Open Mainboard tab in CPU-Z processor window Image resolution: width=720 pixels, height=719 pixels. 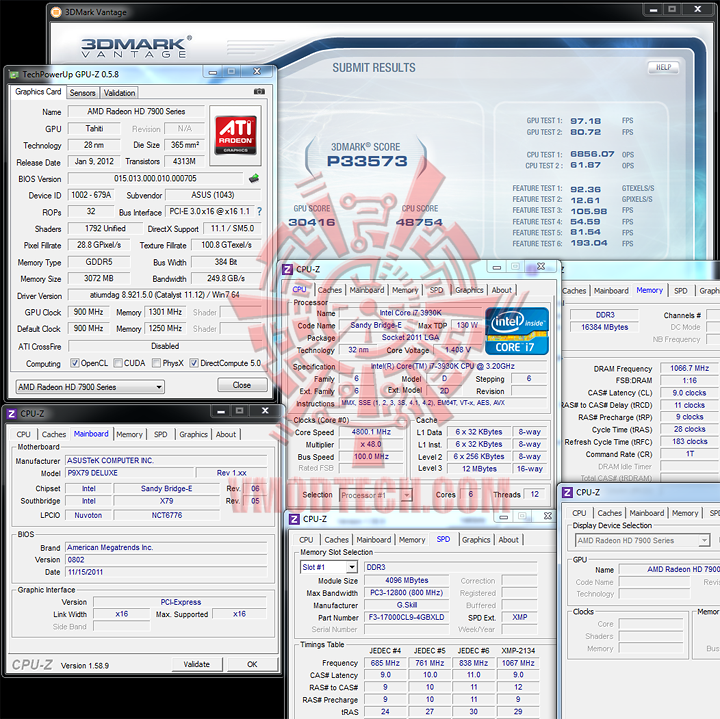tap(366, 290)
